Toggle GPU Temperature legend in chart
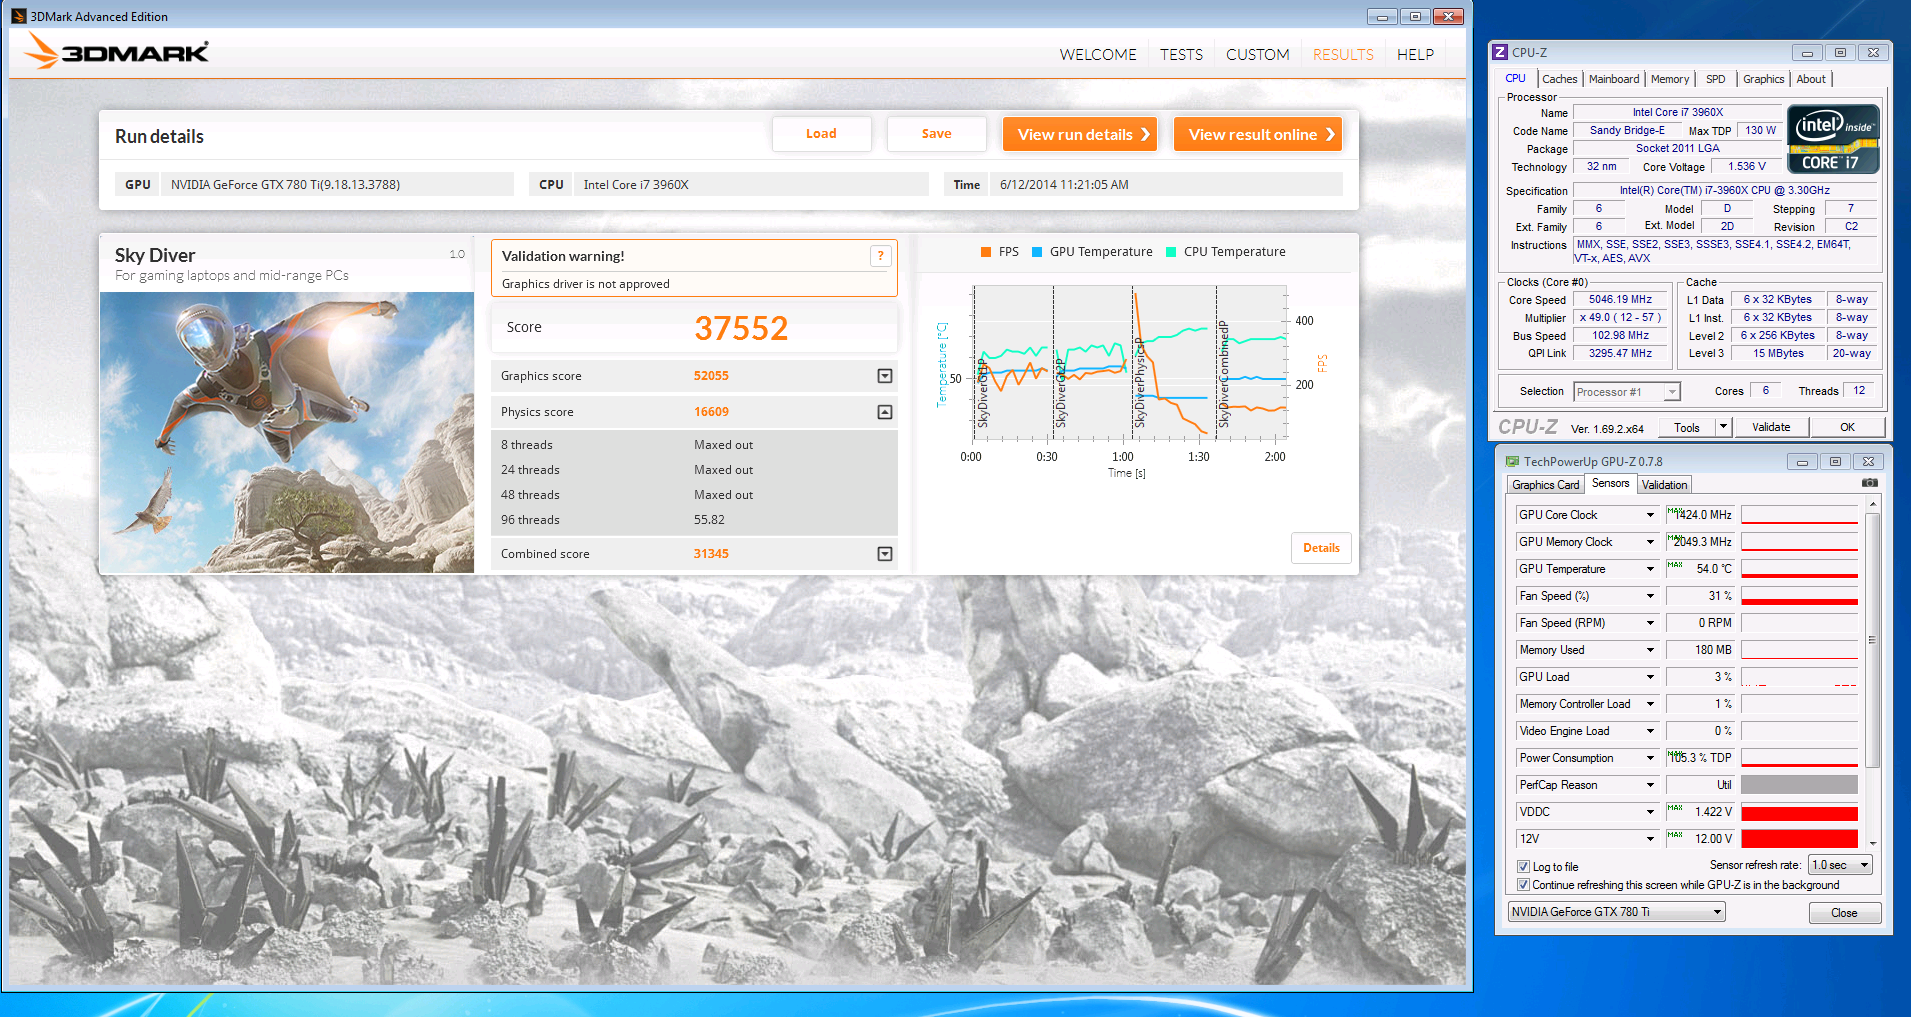Screen dimensions: 1911x1017 1092,252
